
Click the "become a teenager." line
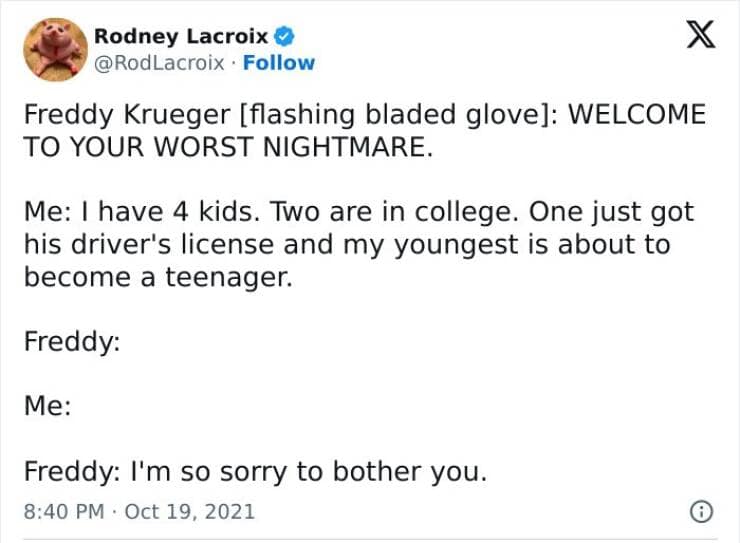point(158,278)
